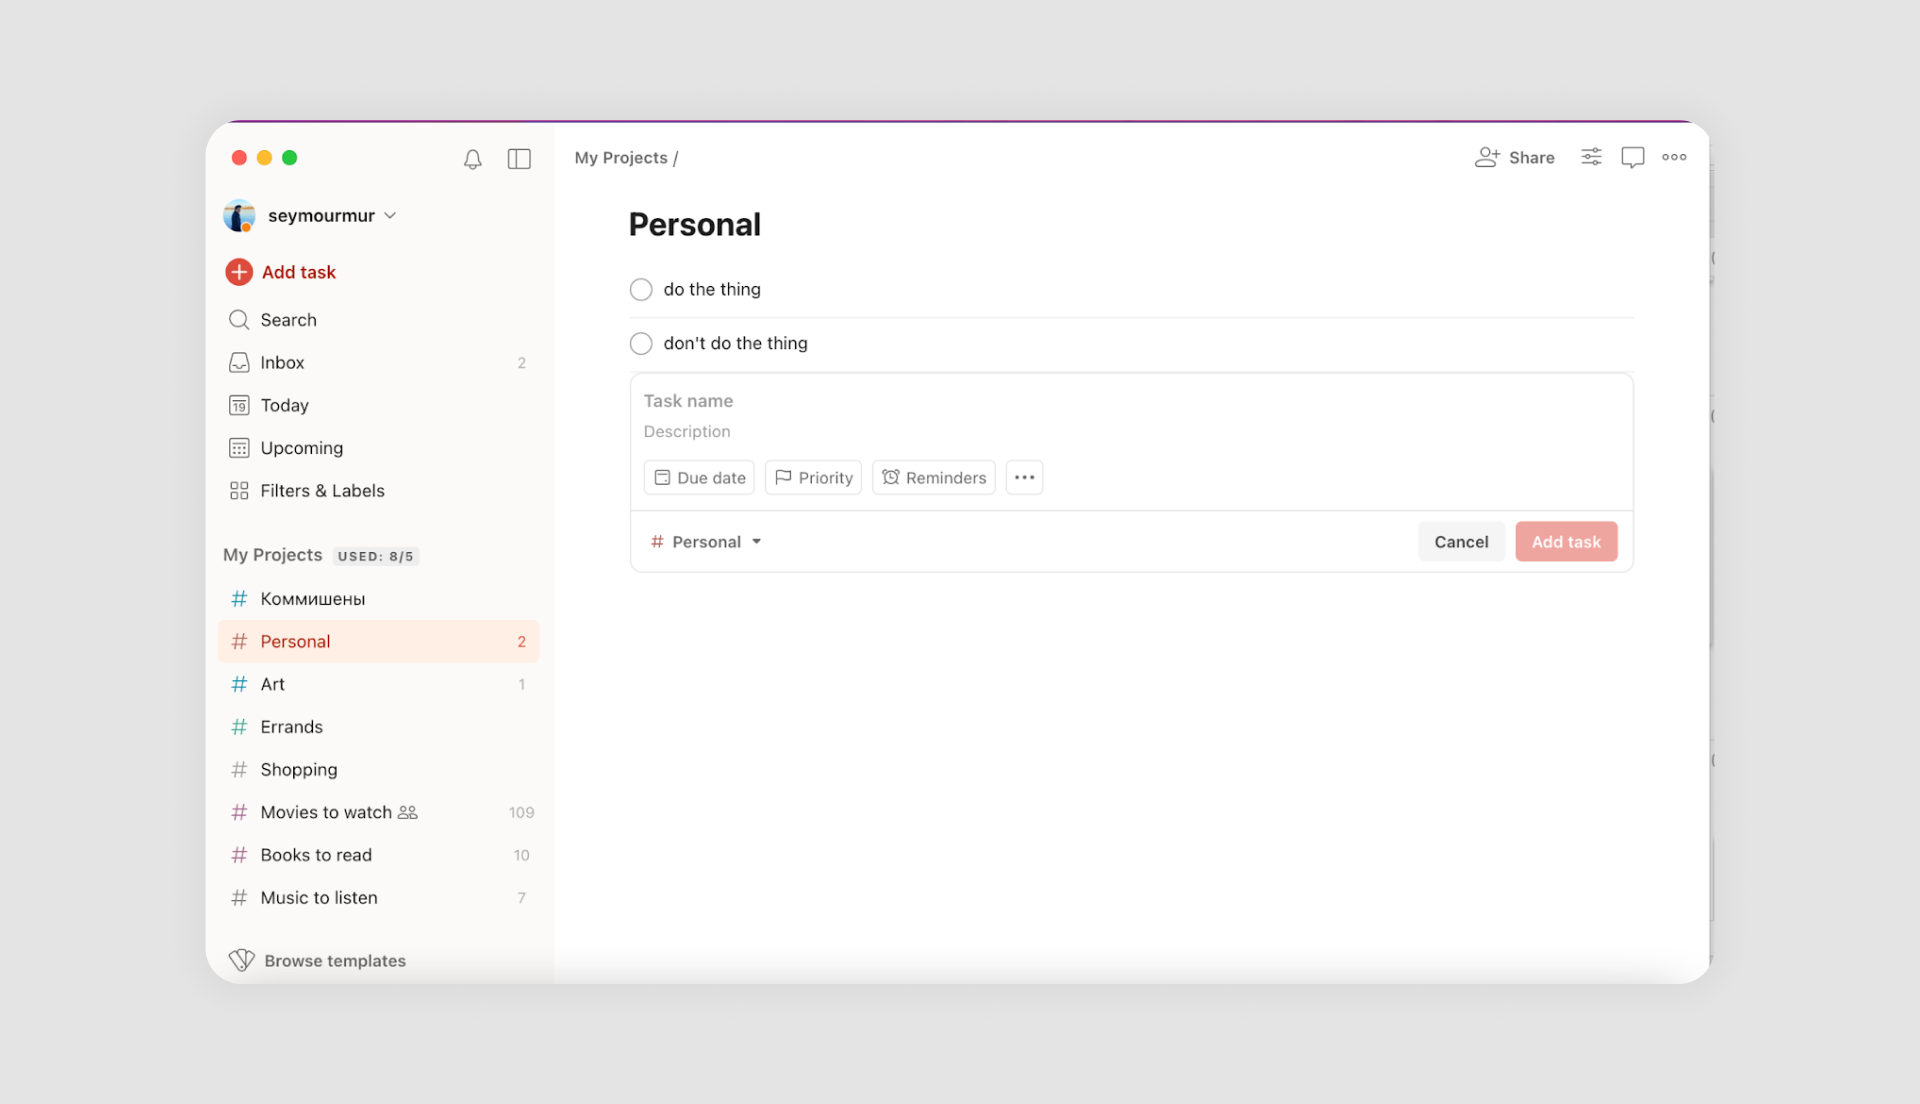Click the Inbox icon

(x=239, y=361)
